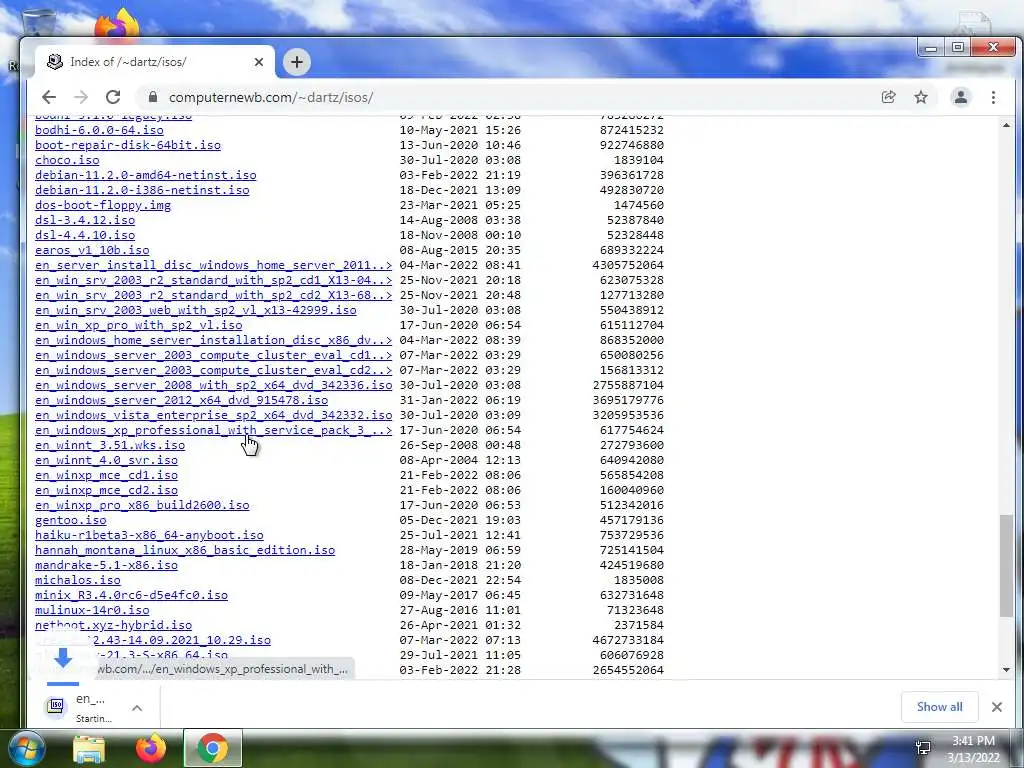The height and width of the screenshot is (768, 1024).
Task: Click Show all downloads button
Action: [939, 707]
